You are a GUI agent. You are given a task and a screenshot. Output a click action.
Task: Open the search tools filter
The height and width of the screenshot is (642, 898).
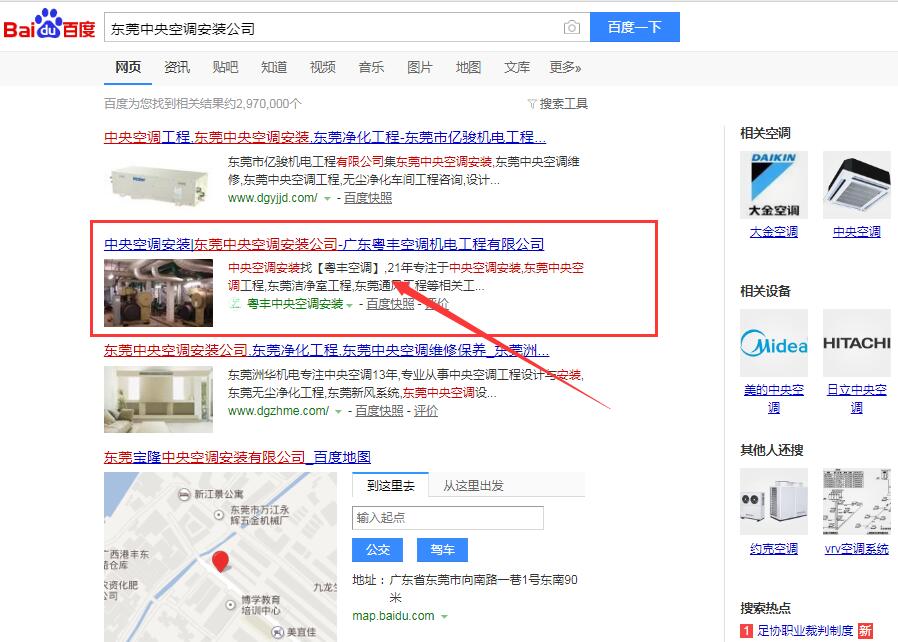tap(557, 103)
